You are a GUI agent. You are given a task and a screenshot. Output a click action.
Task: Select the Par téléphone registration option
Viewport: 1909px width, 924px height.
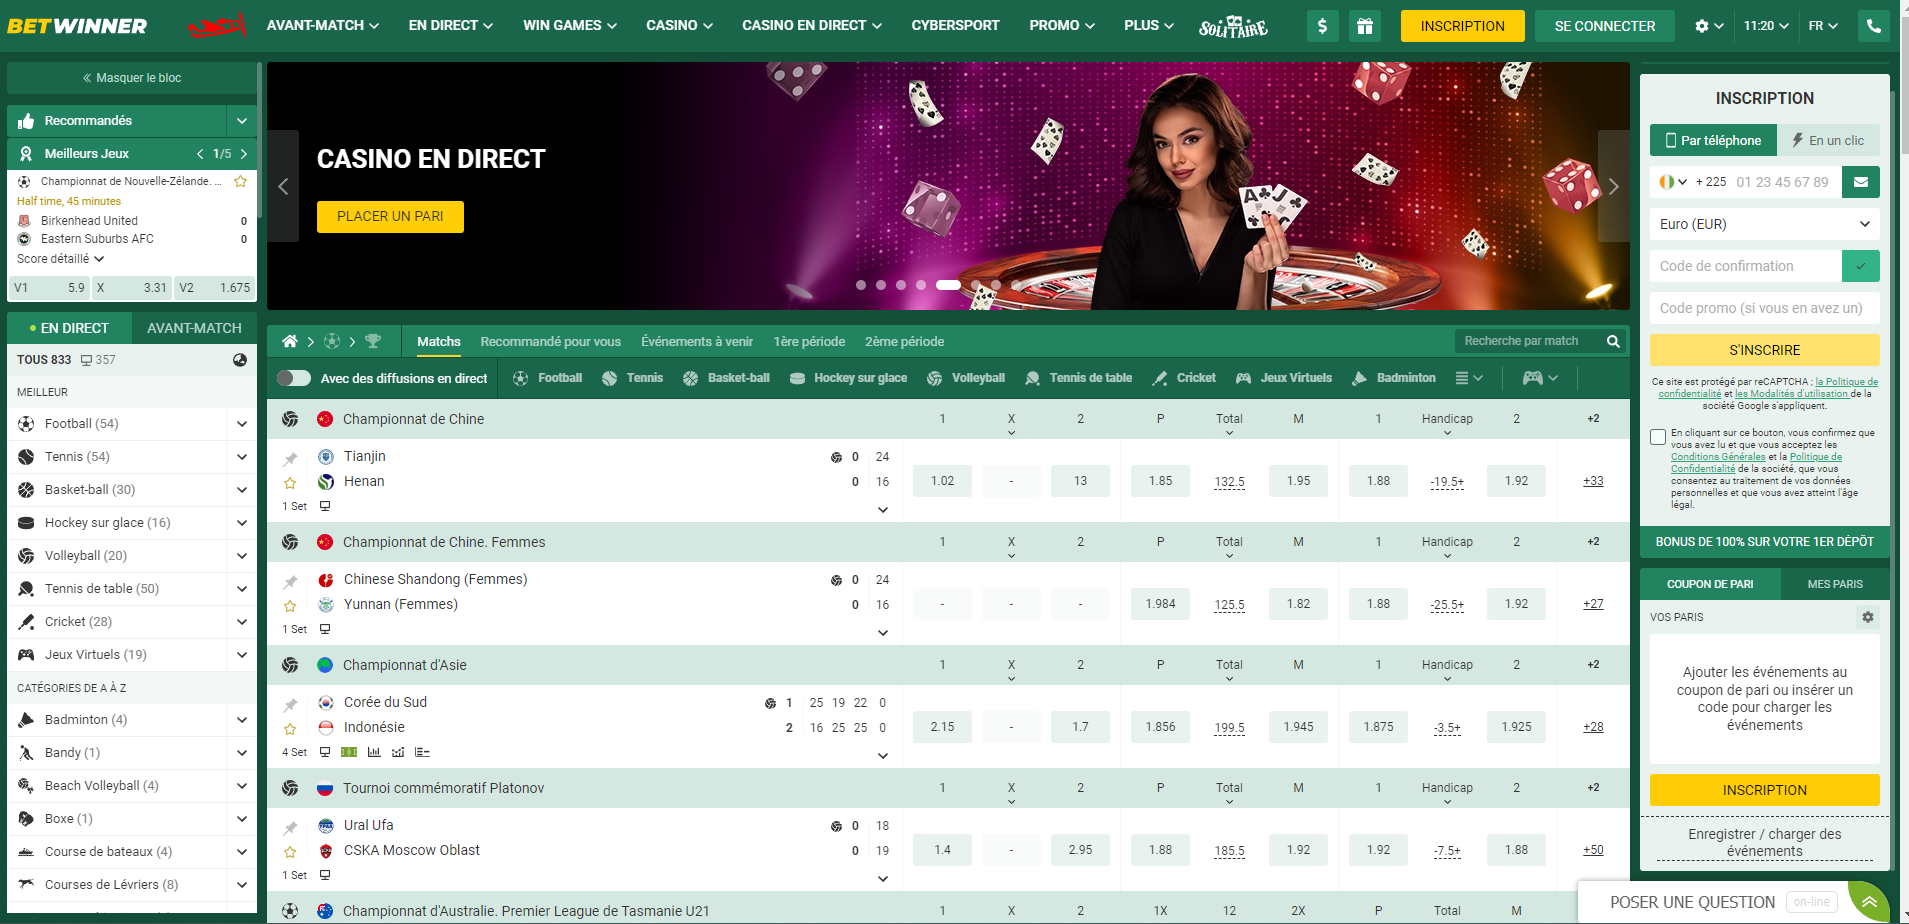[x=1713, y=140]
